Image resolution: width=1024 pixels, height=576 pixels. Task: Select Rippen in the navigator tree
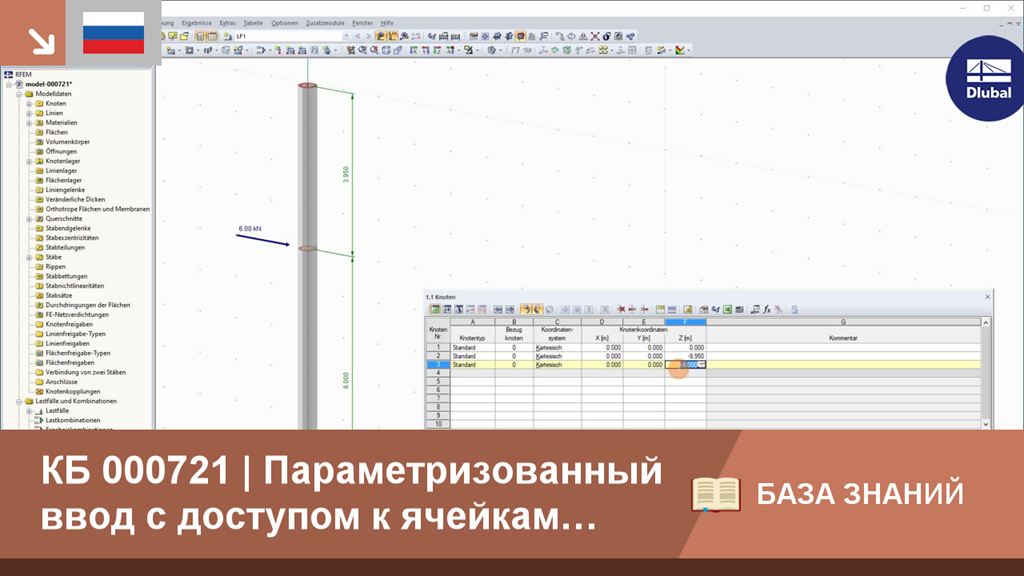56,266
